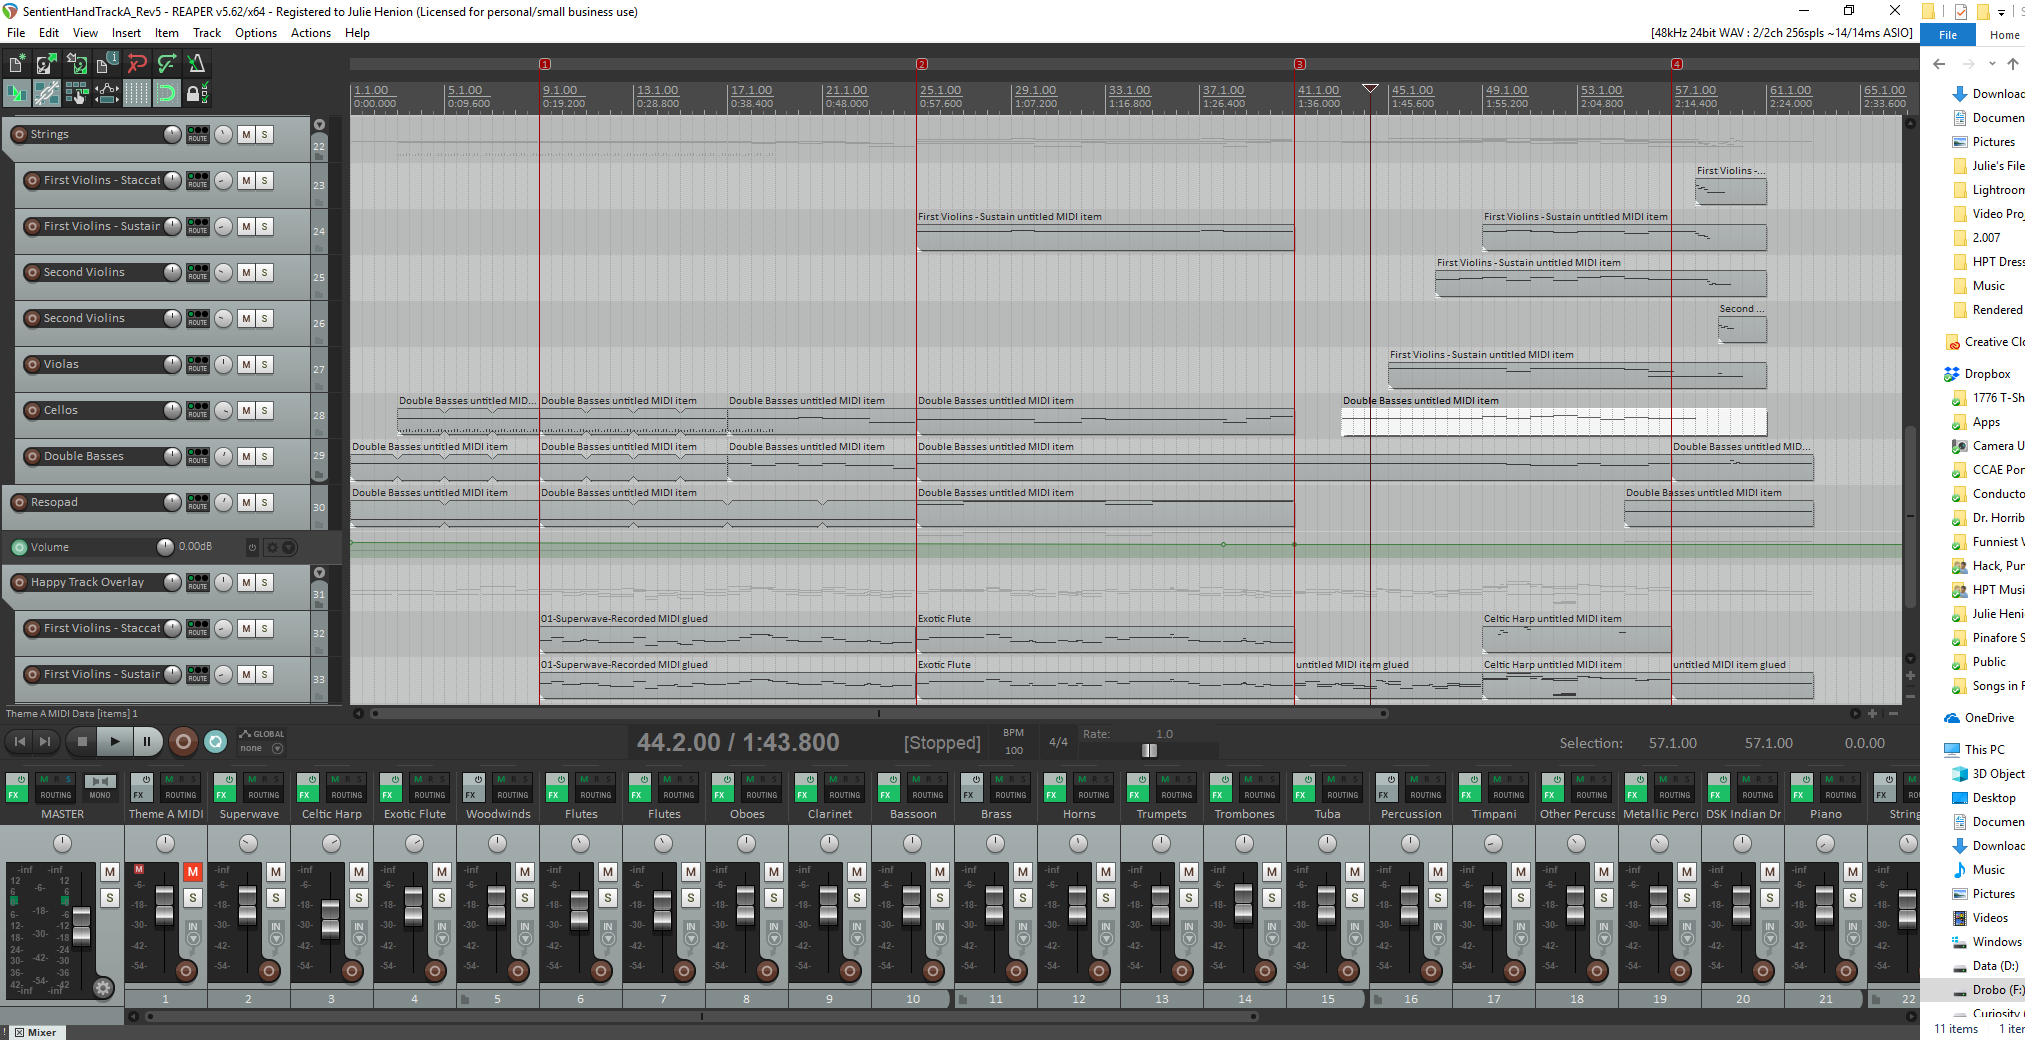Open MASTER ROUTING button in mixer
The height and width of the screenshot is (1040, 2025).
(x=56, y=795)
